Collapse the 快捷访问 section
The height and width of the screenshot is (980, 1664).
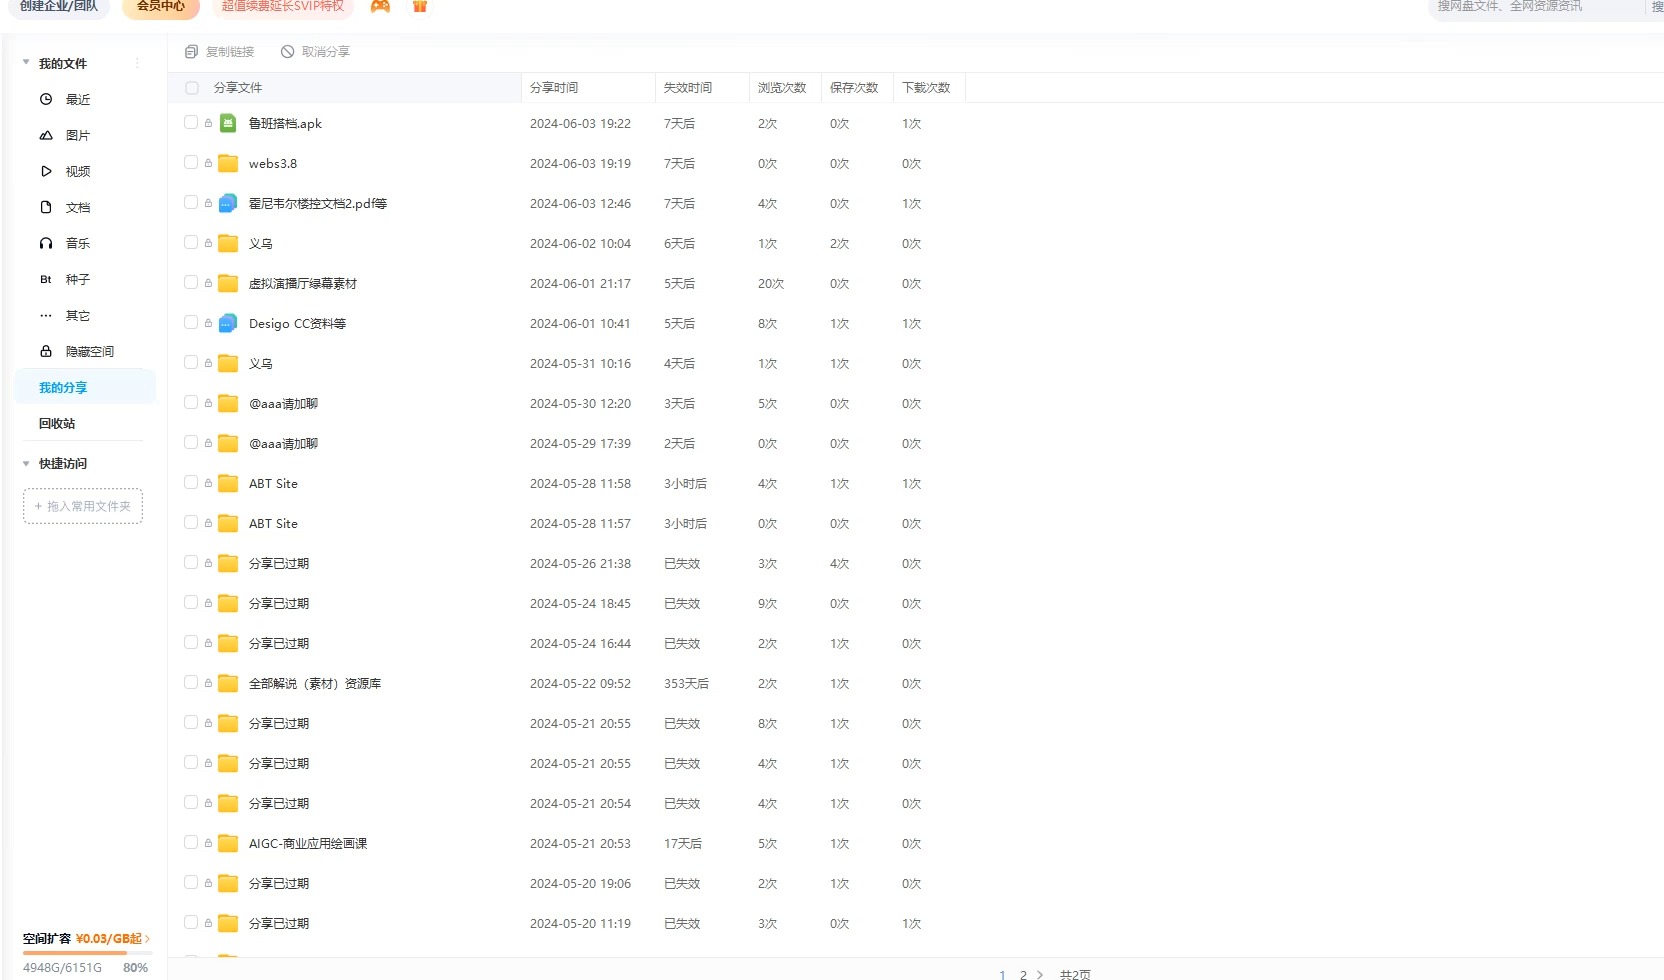(26, 463)
